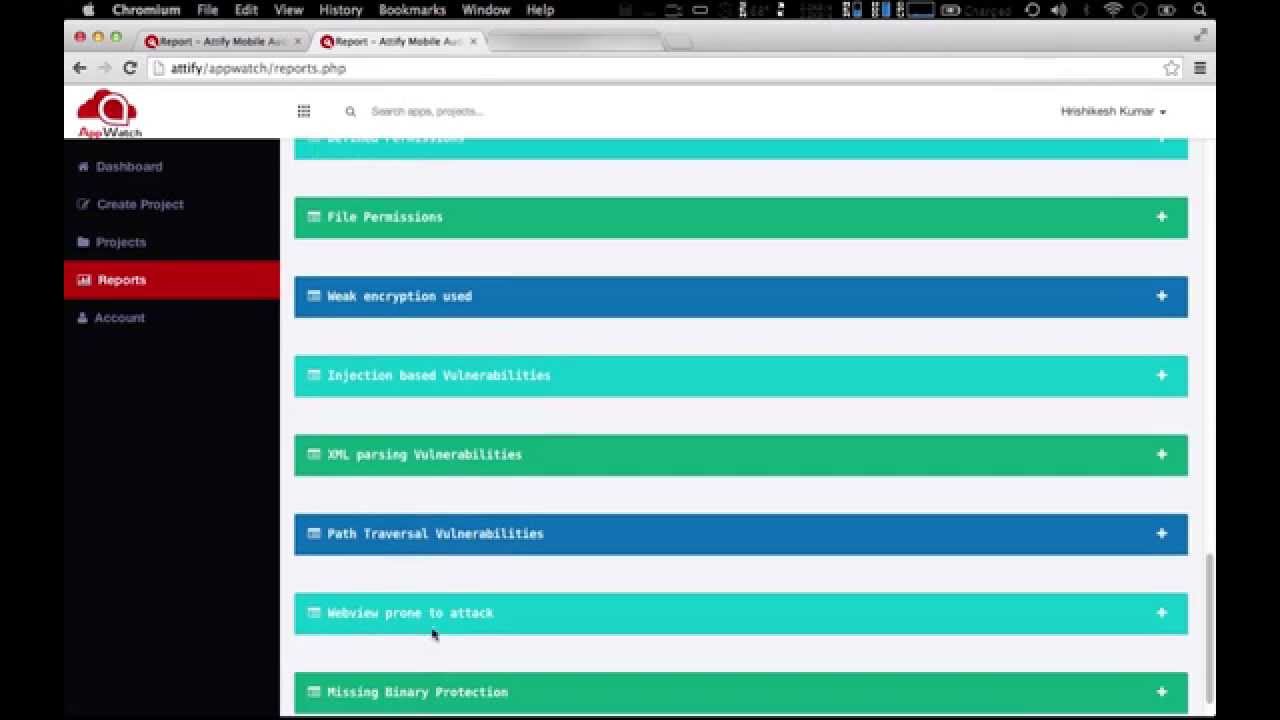This screenshot has width=1280, height=720.
Task: Focus the Search apps, projects field
Action: pyautogui.click(x=427, y=111)
